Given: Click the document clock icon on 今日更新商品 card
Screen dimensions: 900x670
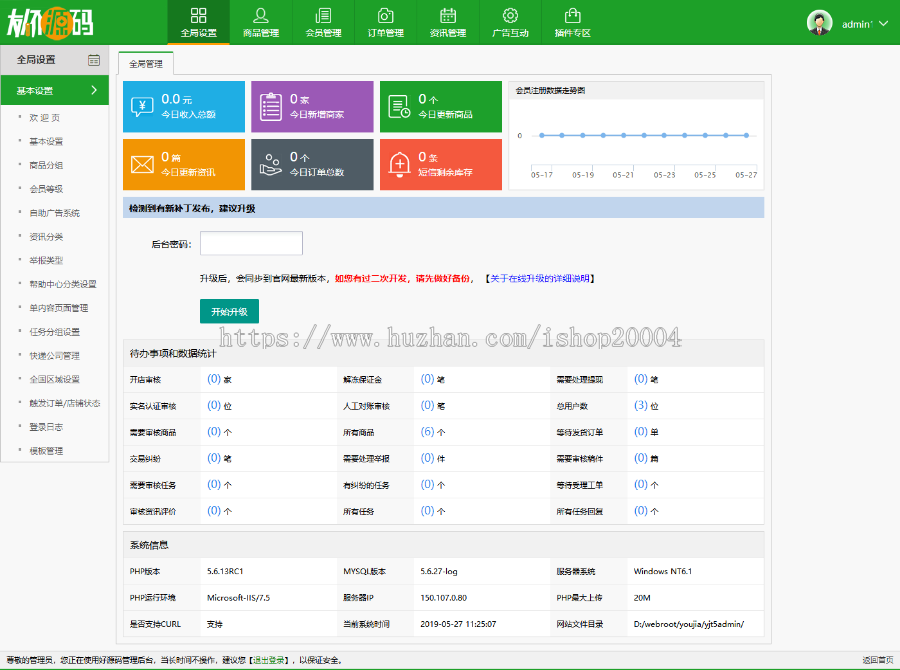Looking at the screenshot, I should click(x=399, y=107).
